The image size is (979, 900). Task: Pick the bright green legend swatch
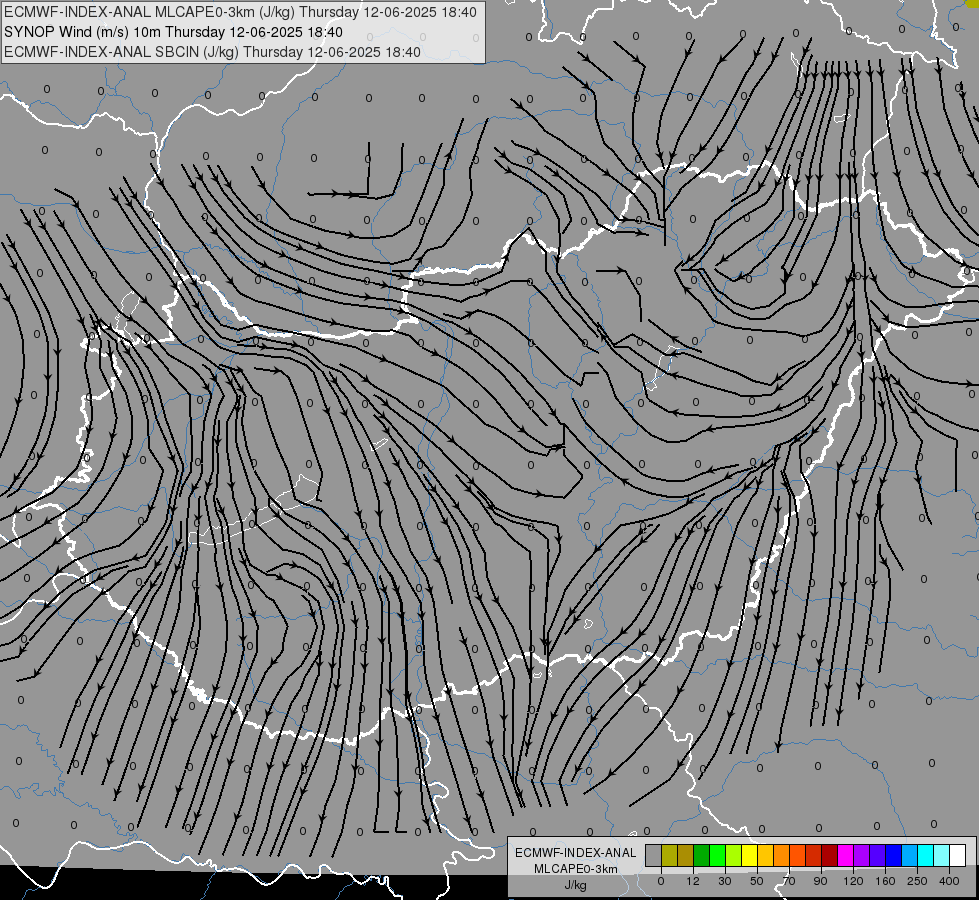click(717, 855)
